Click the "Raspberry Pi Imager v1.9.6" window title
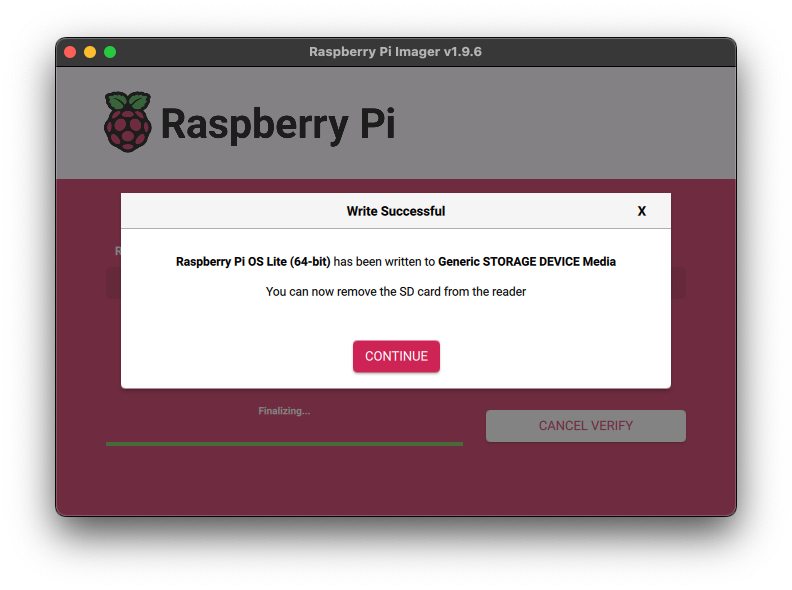792x590 pixels. [x=395, y=52]
